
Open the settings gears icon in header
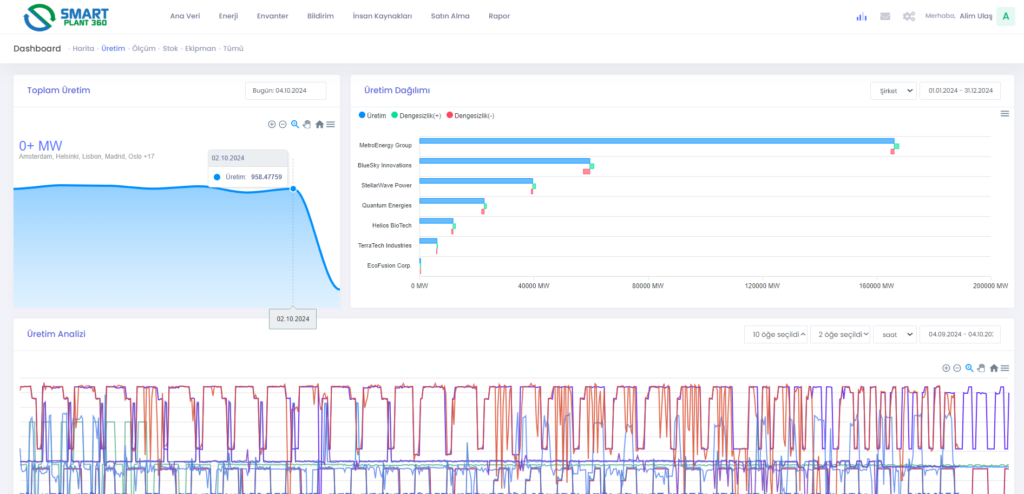coord(909,16)
